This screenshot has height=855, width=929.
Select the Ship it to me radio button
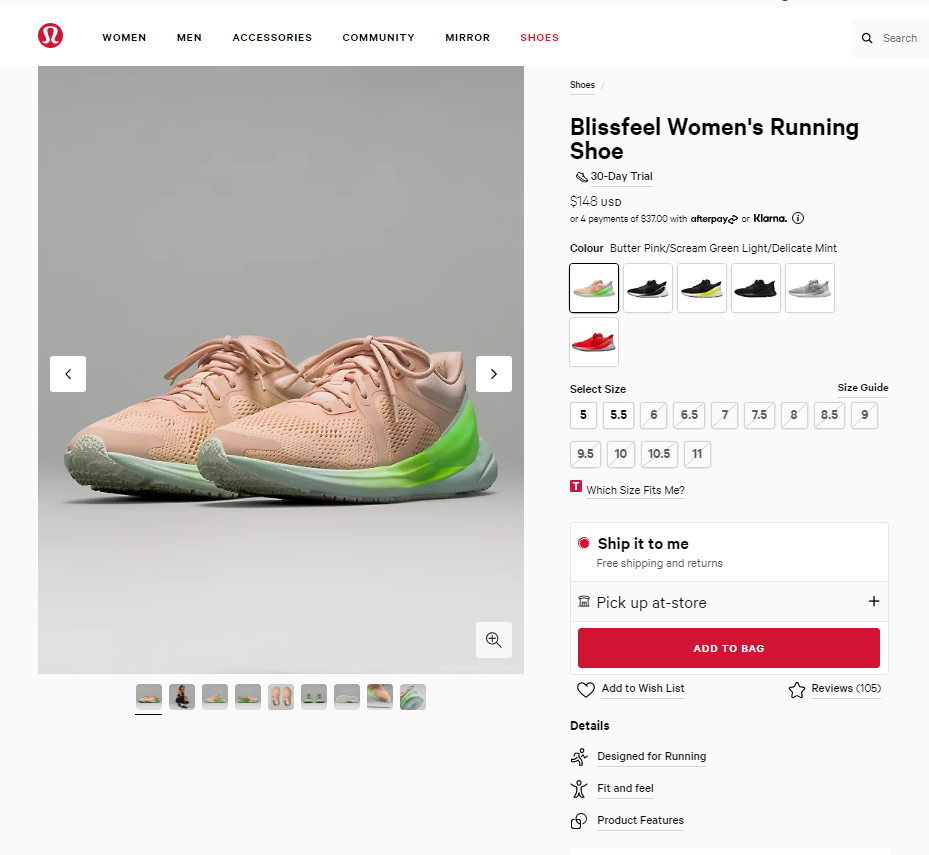click(x=584, y=543)
